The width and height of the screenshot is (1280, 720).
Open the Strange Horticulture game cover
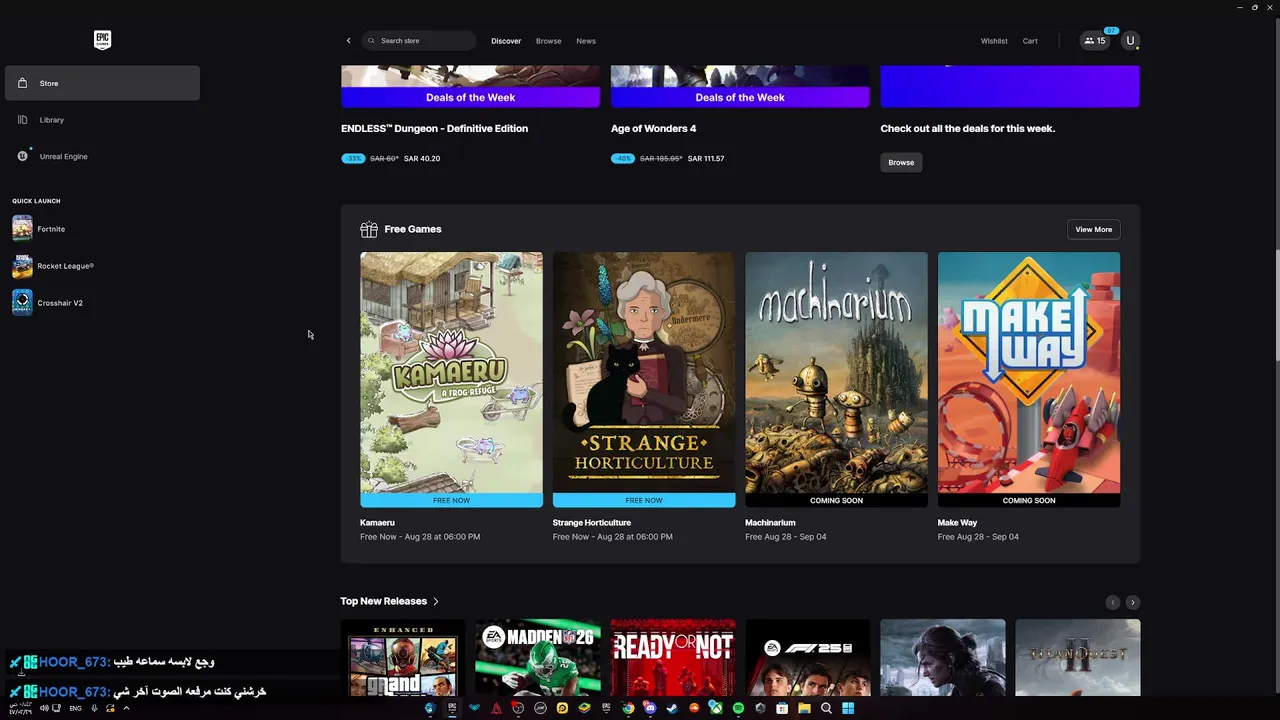pyautogui.click(x=644, y=380)
